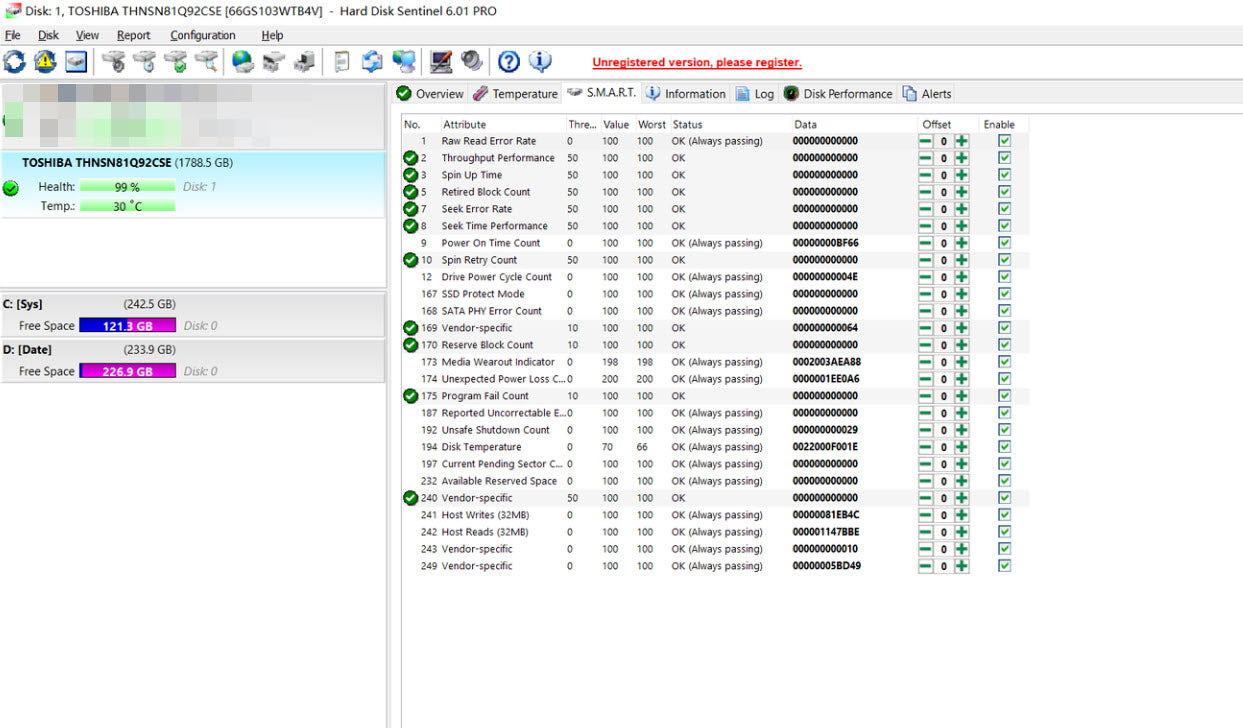This screenshot has width=1243, height=728.
Task: Toggle Enable checkbox for Spin Up Time
Action: point(1004,175)
